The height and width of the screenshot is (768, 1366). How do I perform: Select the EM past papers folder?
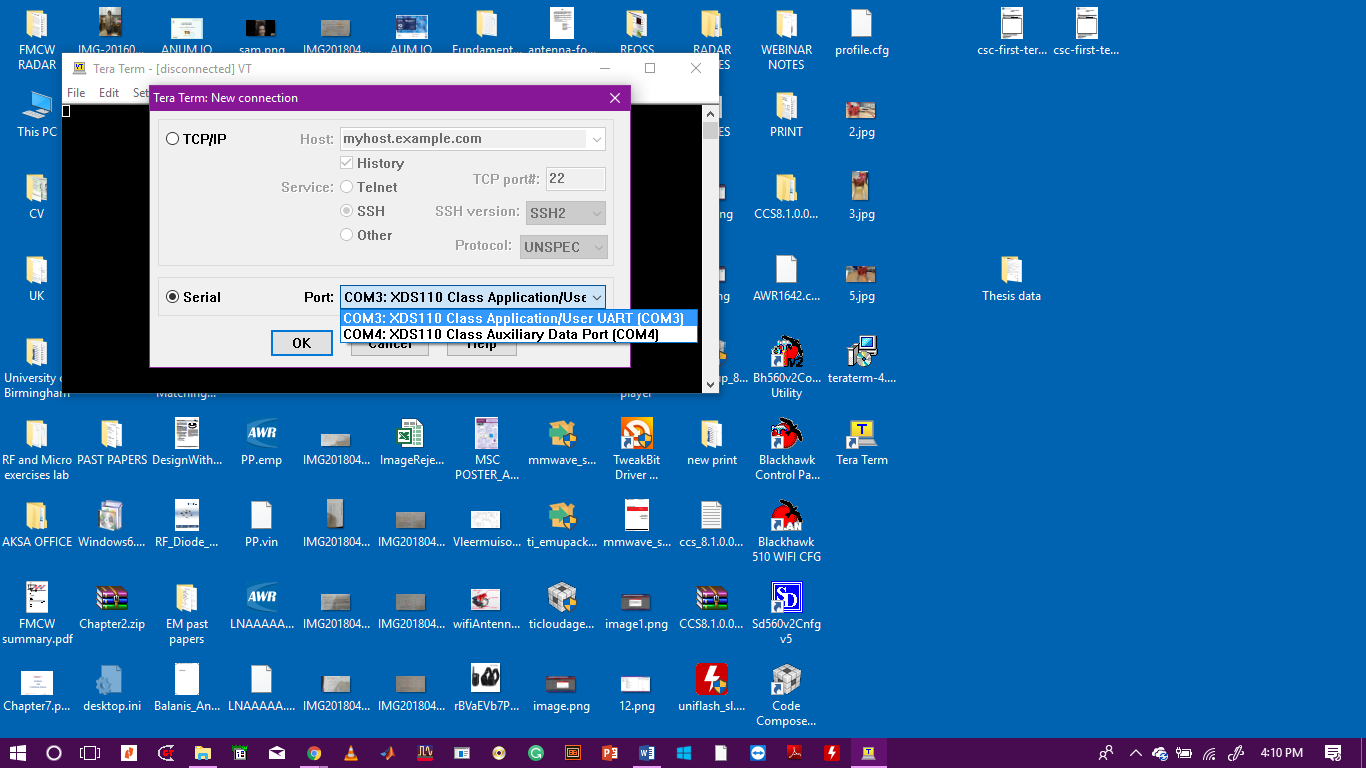tap(187, 613)
